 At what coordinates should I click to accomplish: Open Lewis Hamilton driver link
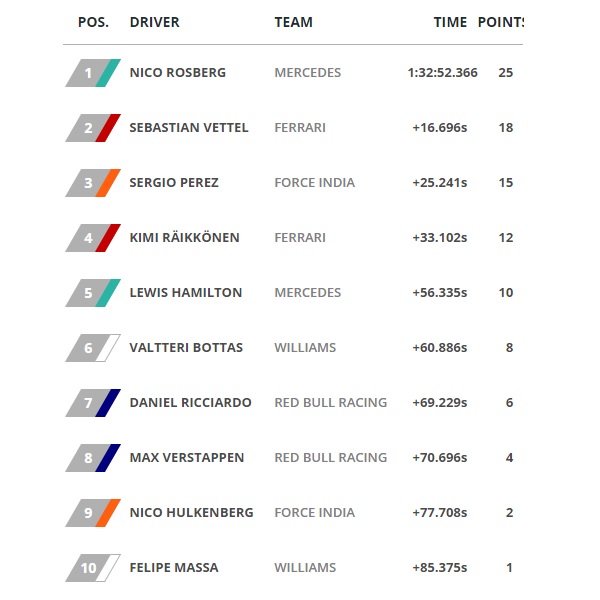click(x=186, y=293)
